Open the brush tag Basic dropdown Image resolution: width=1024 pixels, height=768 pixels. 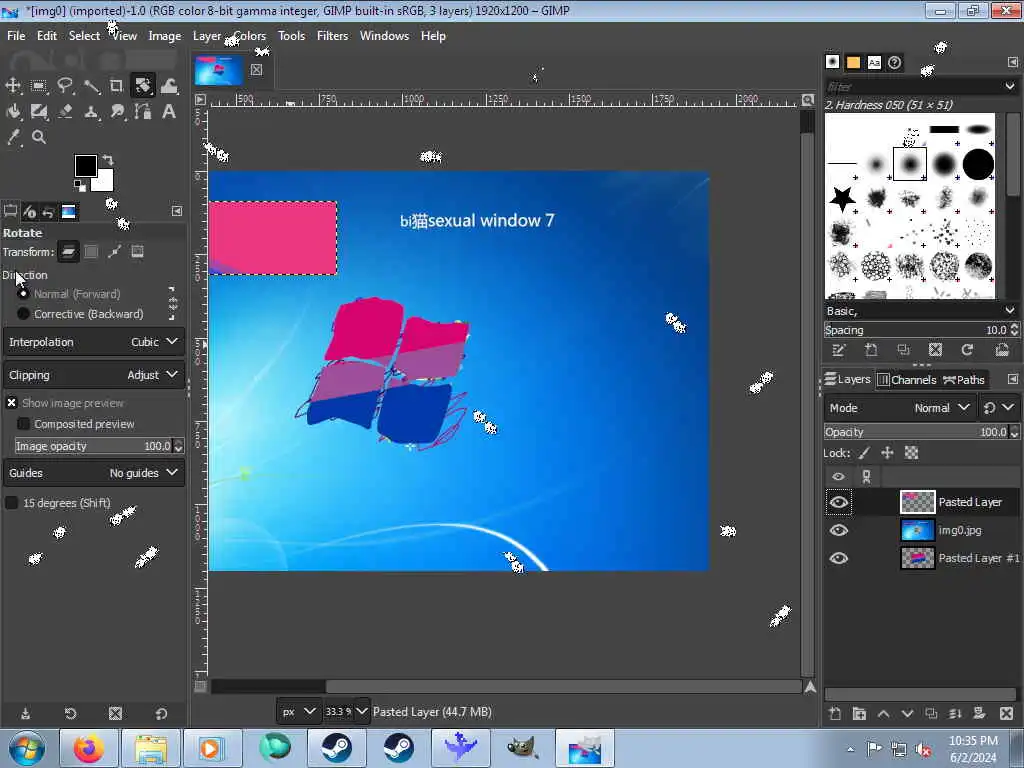tap(921, 311)
